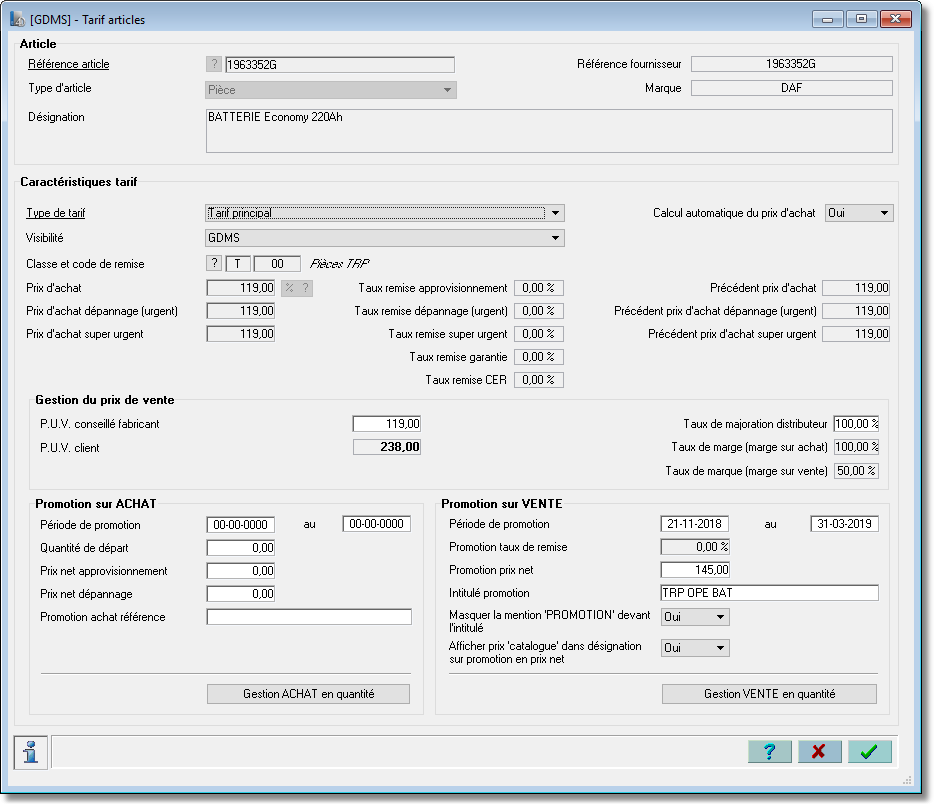Click Taux remise garantie field
The height and width of the screenshot is (806, 934).
tap(538, 357)
